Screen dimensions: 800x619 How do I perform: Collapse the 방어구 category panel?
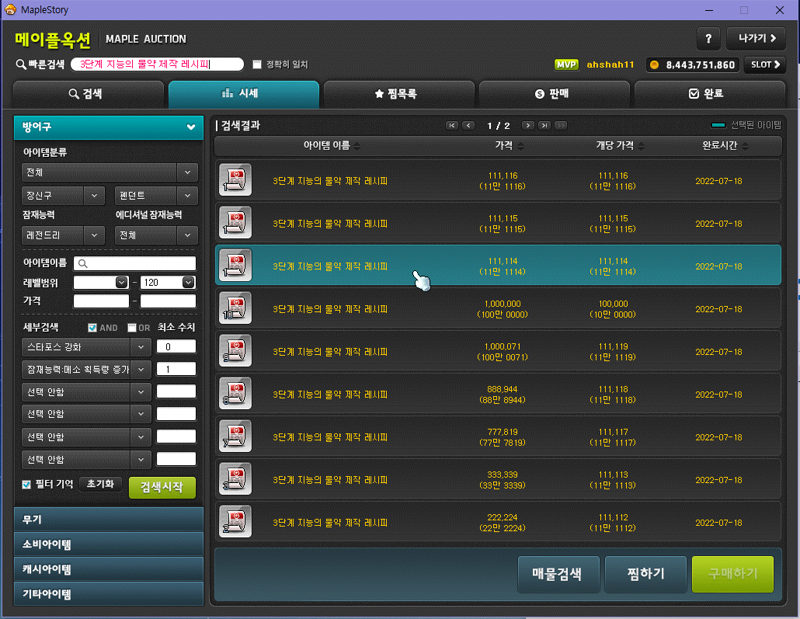click(109, 127)
